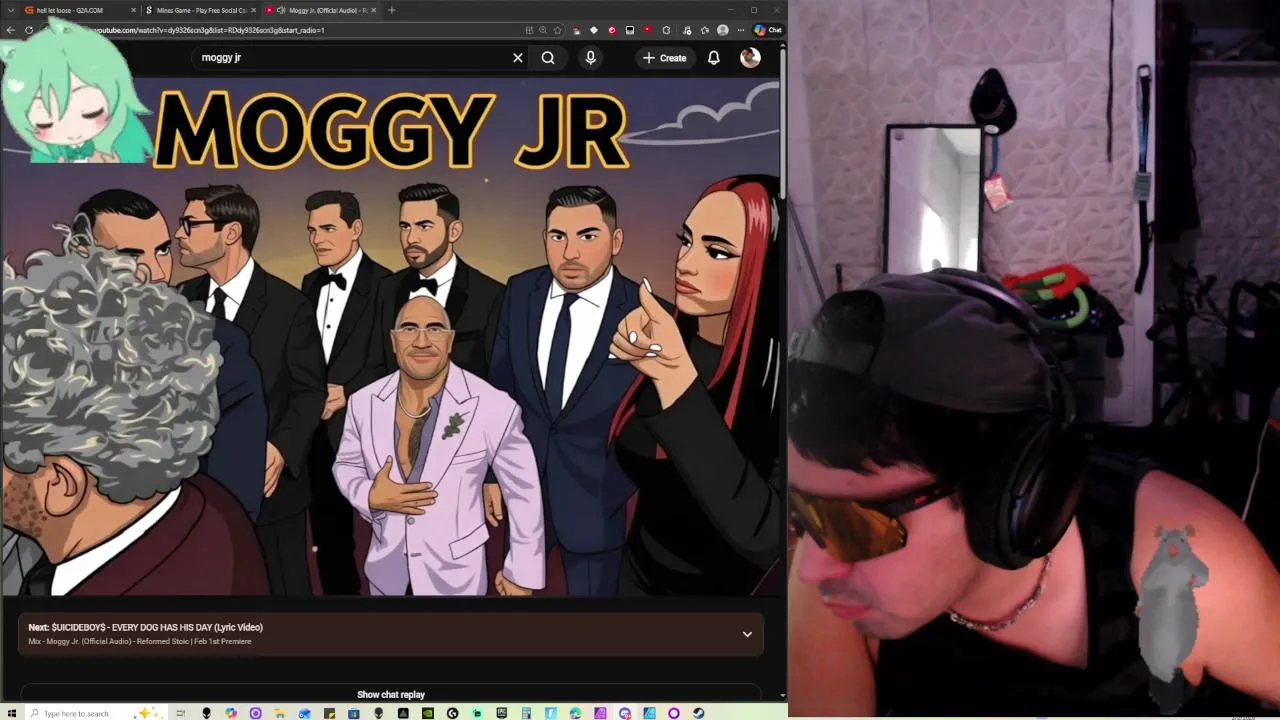Viewport: 1280px width, 720px height.
Task: Open the YouTube account avatar menu
Action: pos(750,58)
